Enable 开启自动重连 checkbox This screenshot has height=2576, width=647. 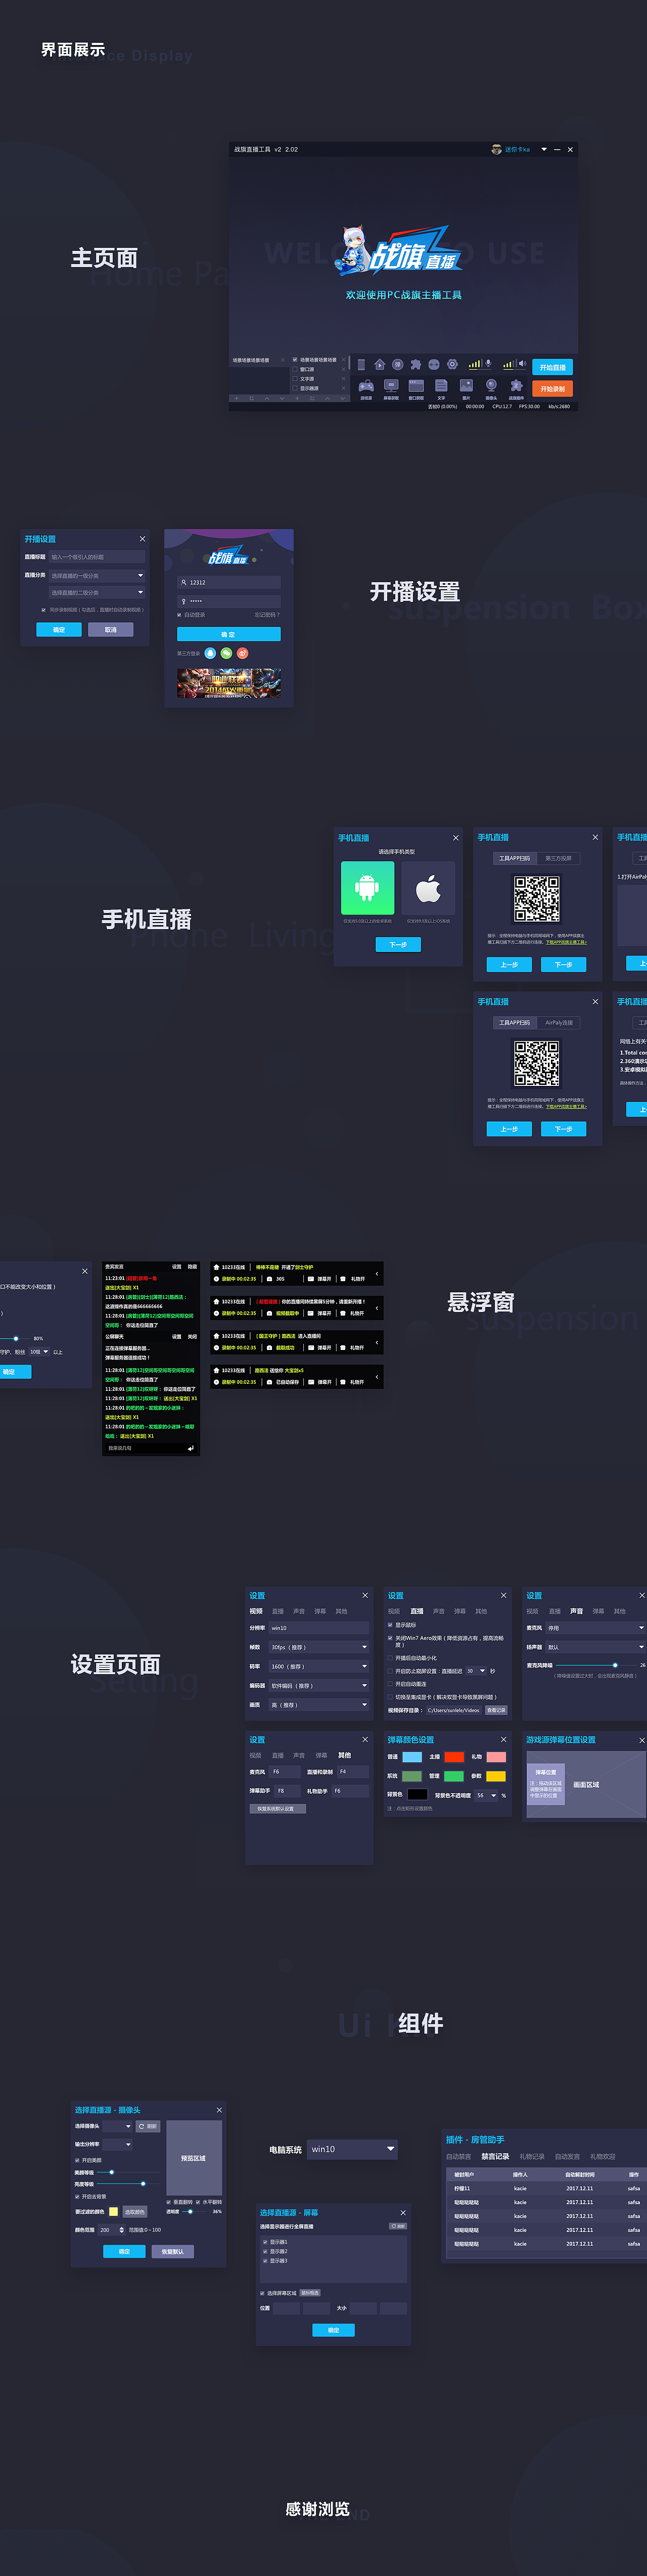point(390,1683)
